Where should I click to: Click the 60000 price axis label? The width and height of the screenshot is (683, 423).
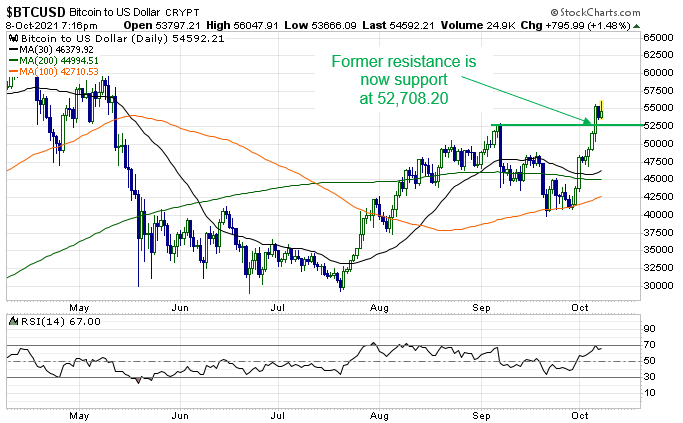point(658,73)
